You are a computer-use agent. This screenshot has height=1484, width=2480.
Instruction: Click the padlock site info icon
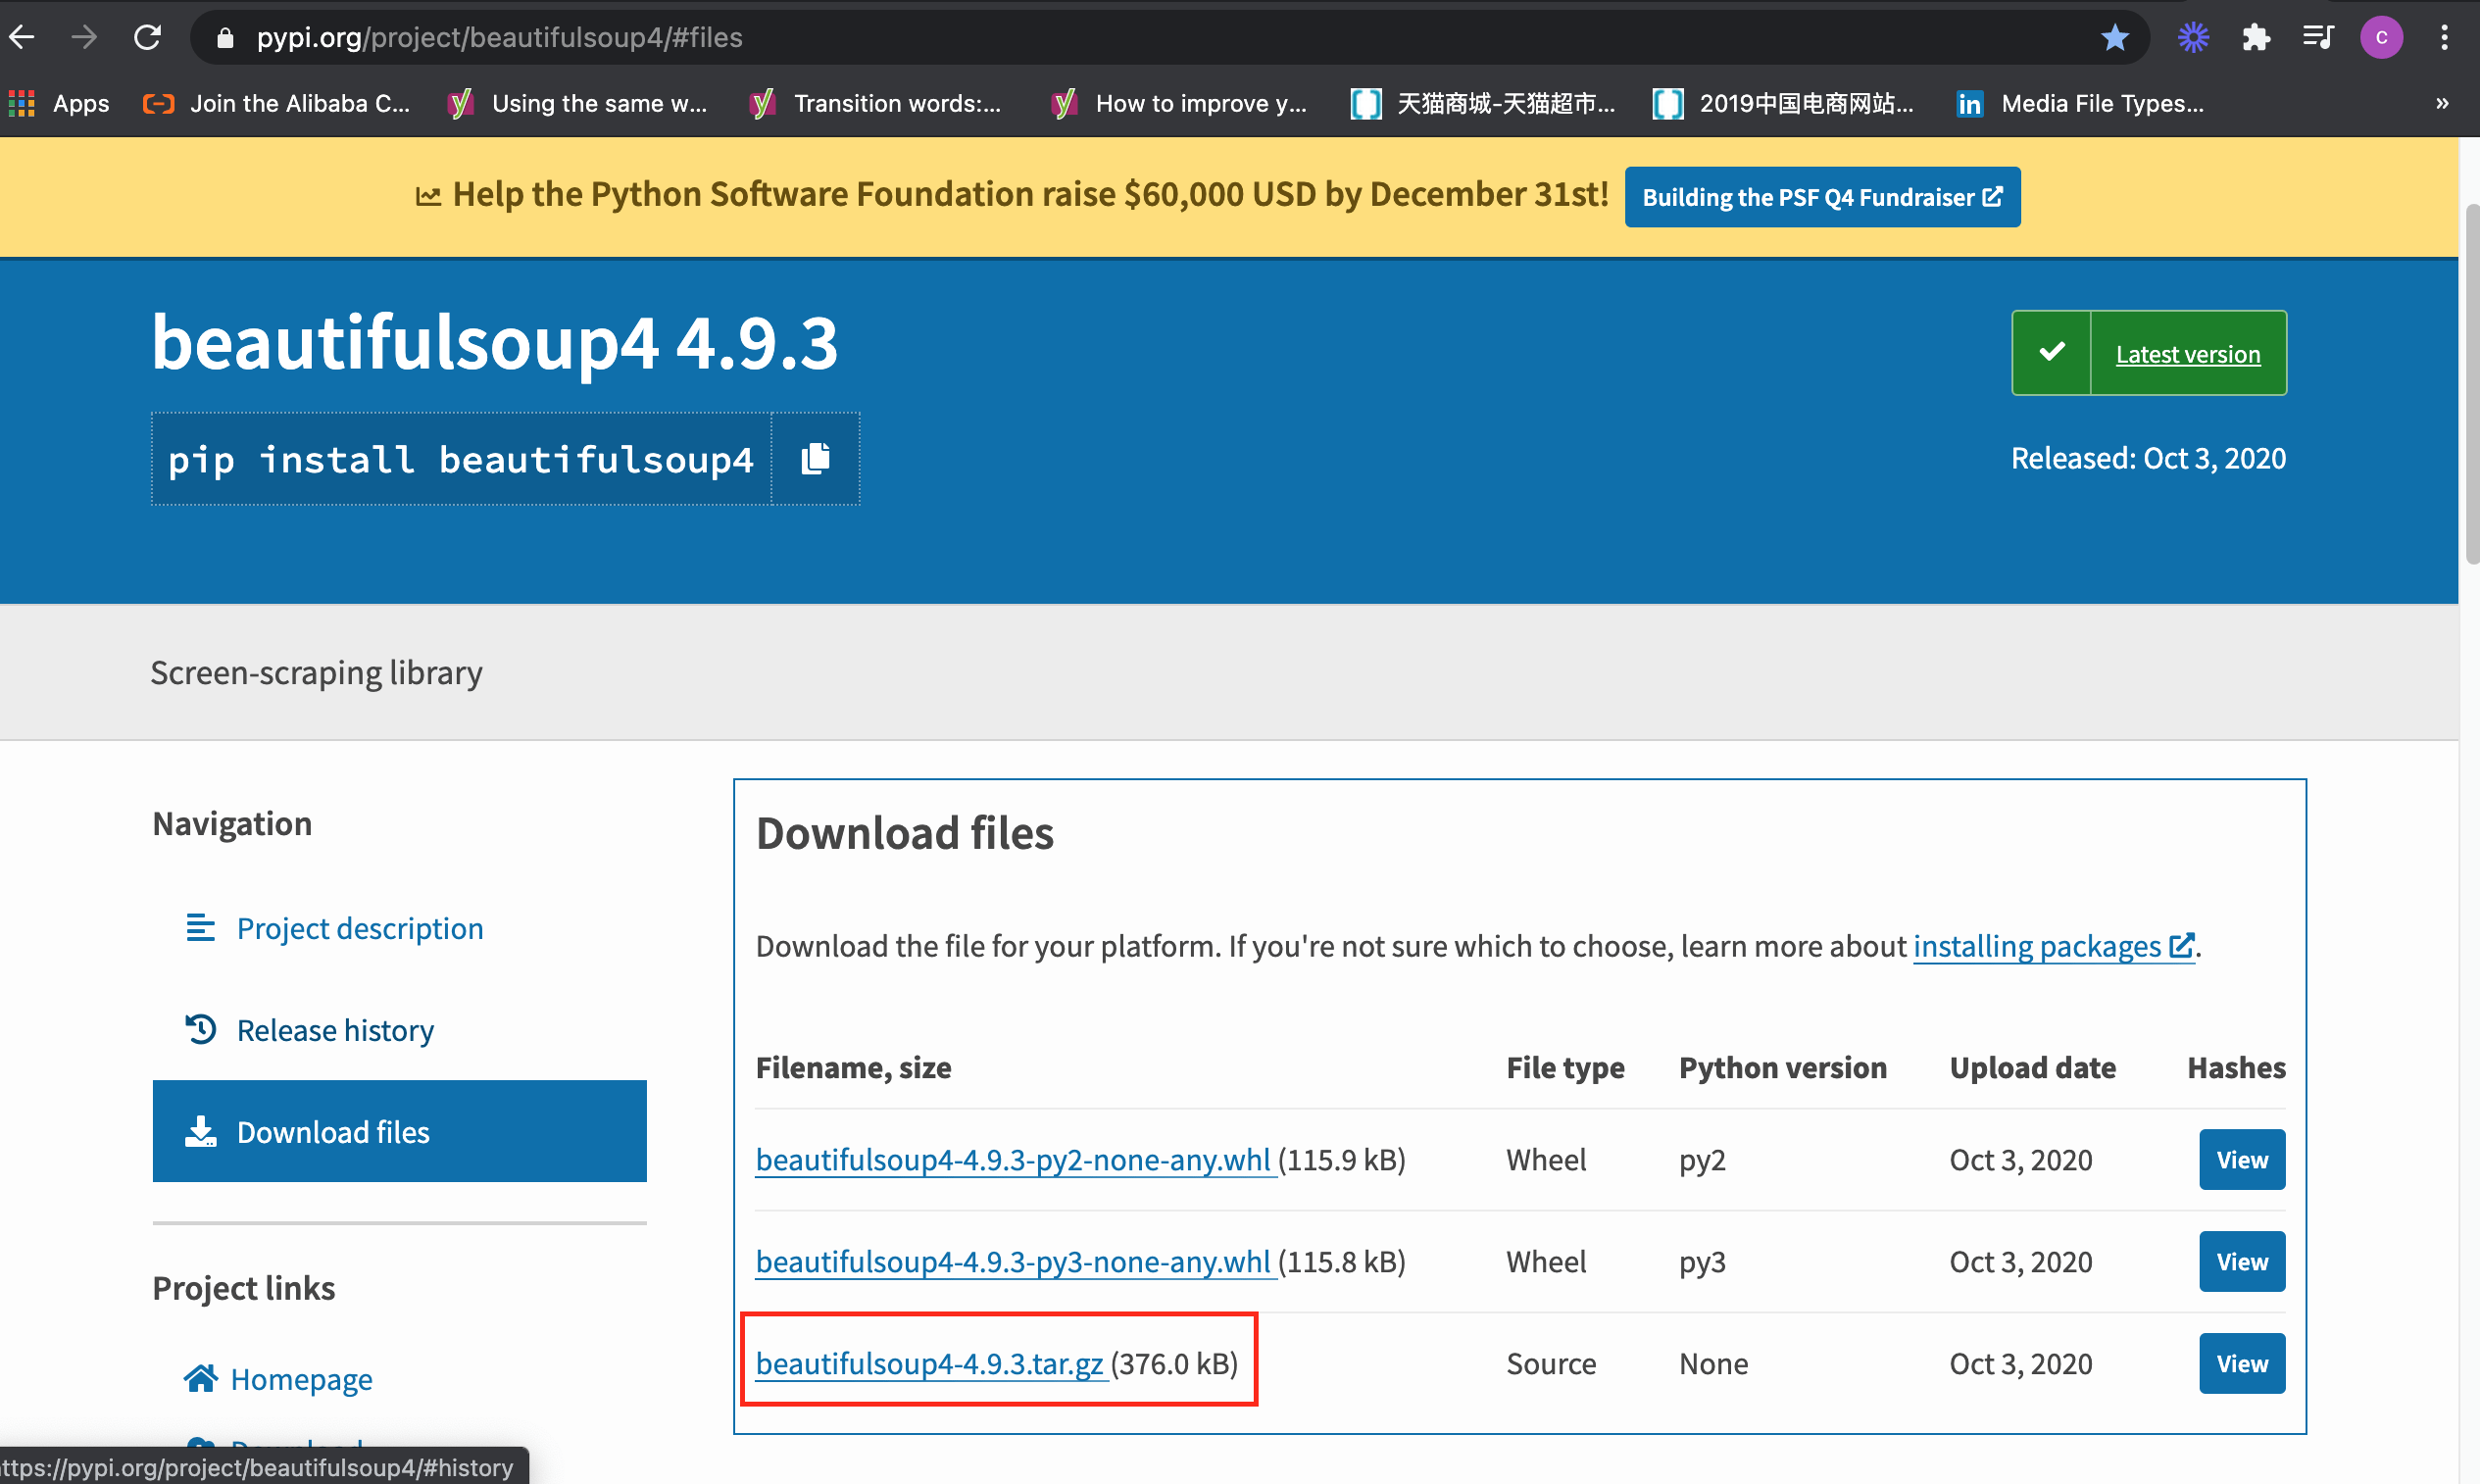(225, 38)
